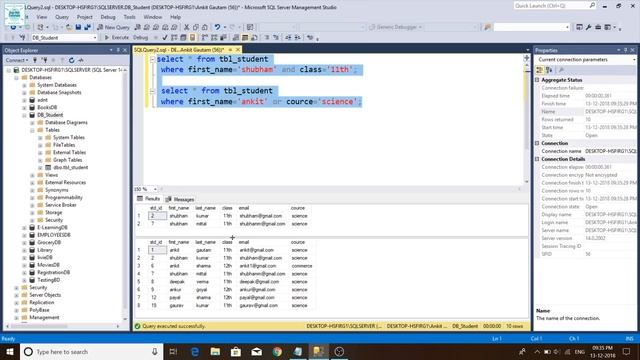Image resolution: width=640 pixels, height=360 pixels.
Task: Click the Parse checkmark icon
Action: [x=164, y=38]
